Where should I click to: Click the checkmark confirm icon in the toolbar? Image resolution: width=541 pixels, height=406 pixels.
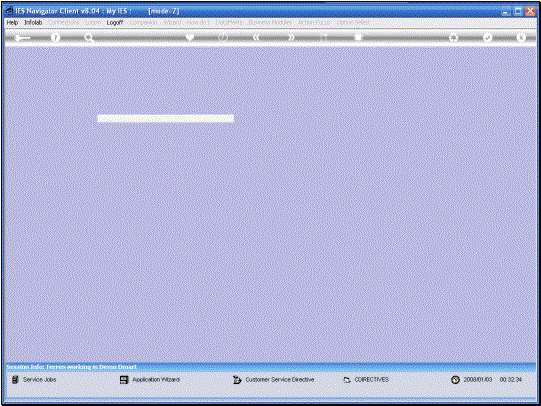pyautogui.click(x=487, y=37)
